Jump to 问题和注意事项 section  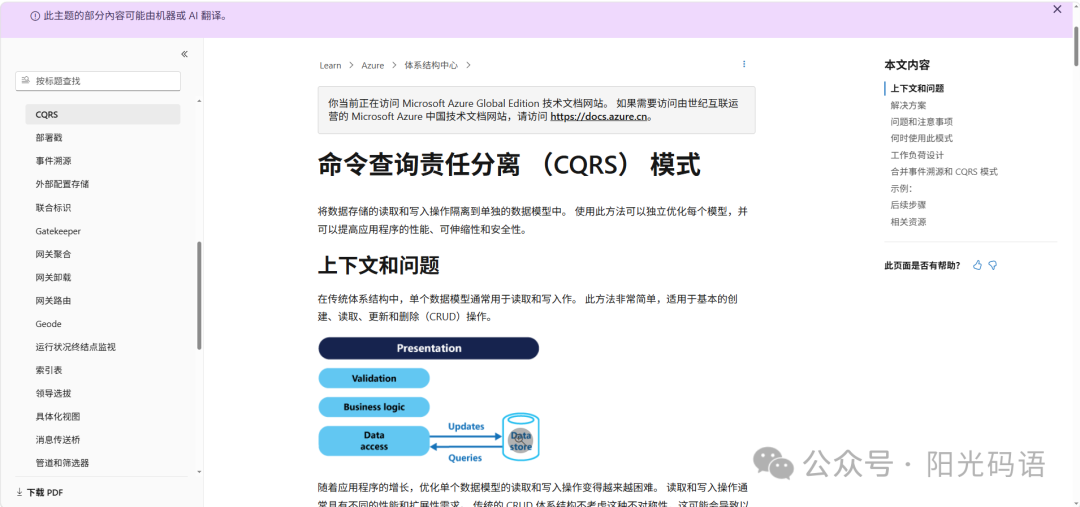(x=922, y=121)
